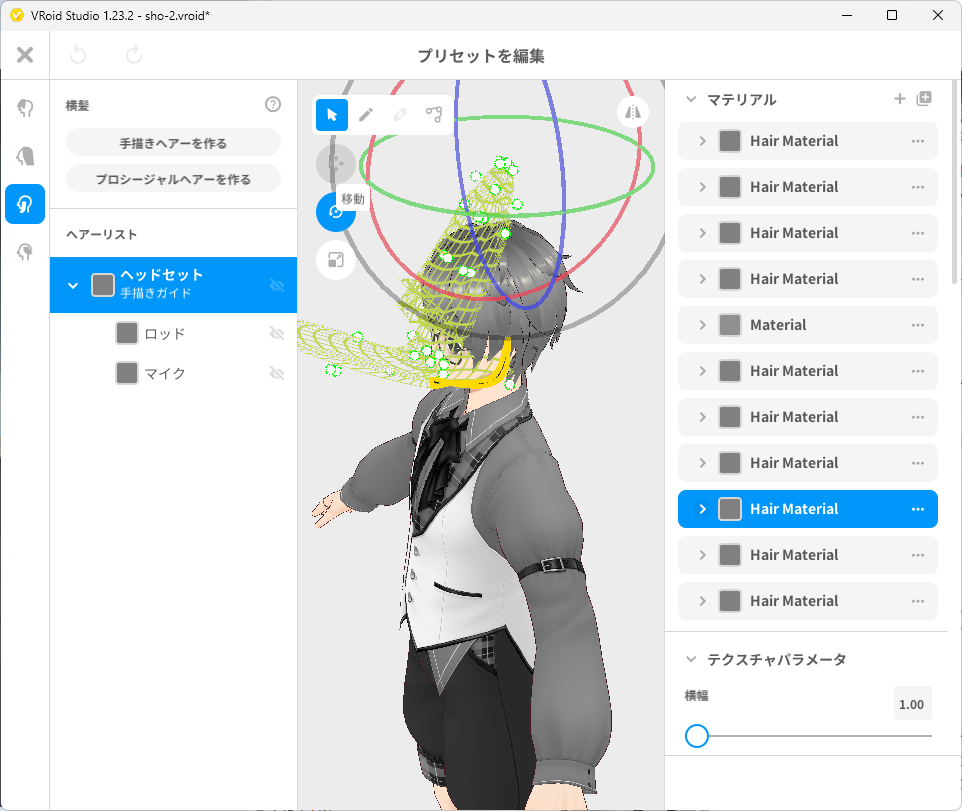Image resolution: width=962 pixels, height=811 pixels.
Task: Collapse the ヘッドセット hair group chevron
Action: [73, 285]
